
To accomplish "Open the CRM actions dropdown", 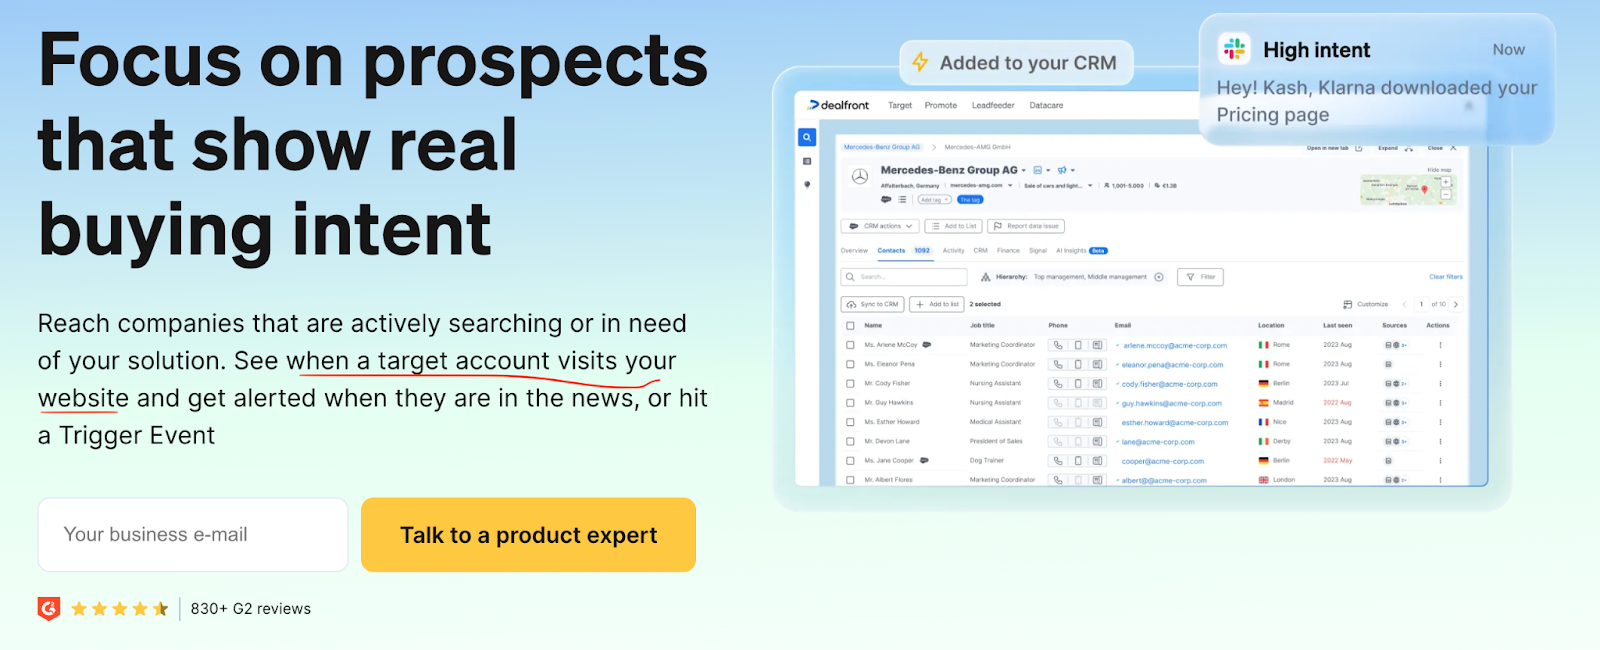I will click(x=879, y=226).
